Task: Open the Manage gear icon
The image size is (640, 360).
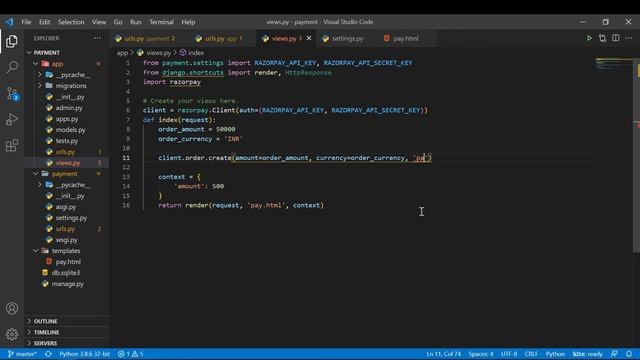Action: coord(12,334)
